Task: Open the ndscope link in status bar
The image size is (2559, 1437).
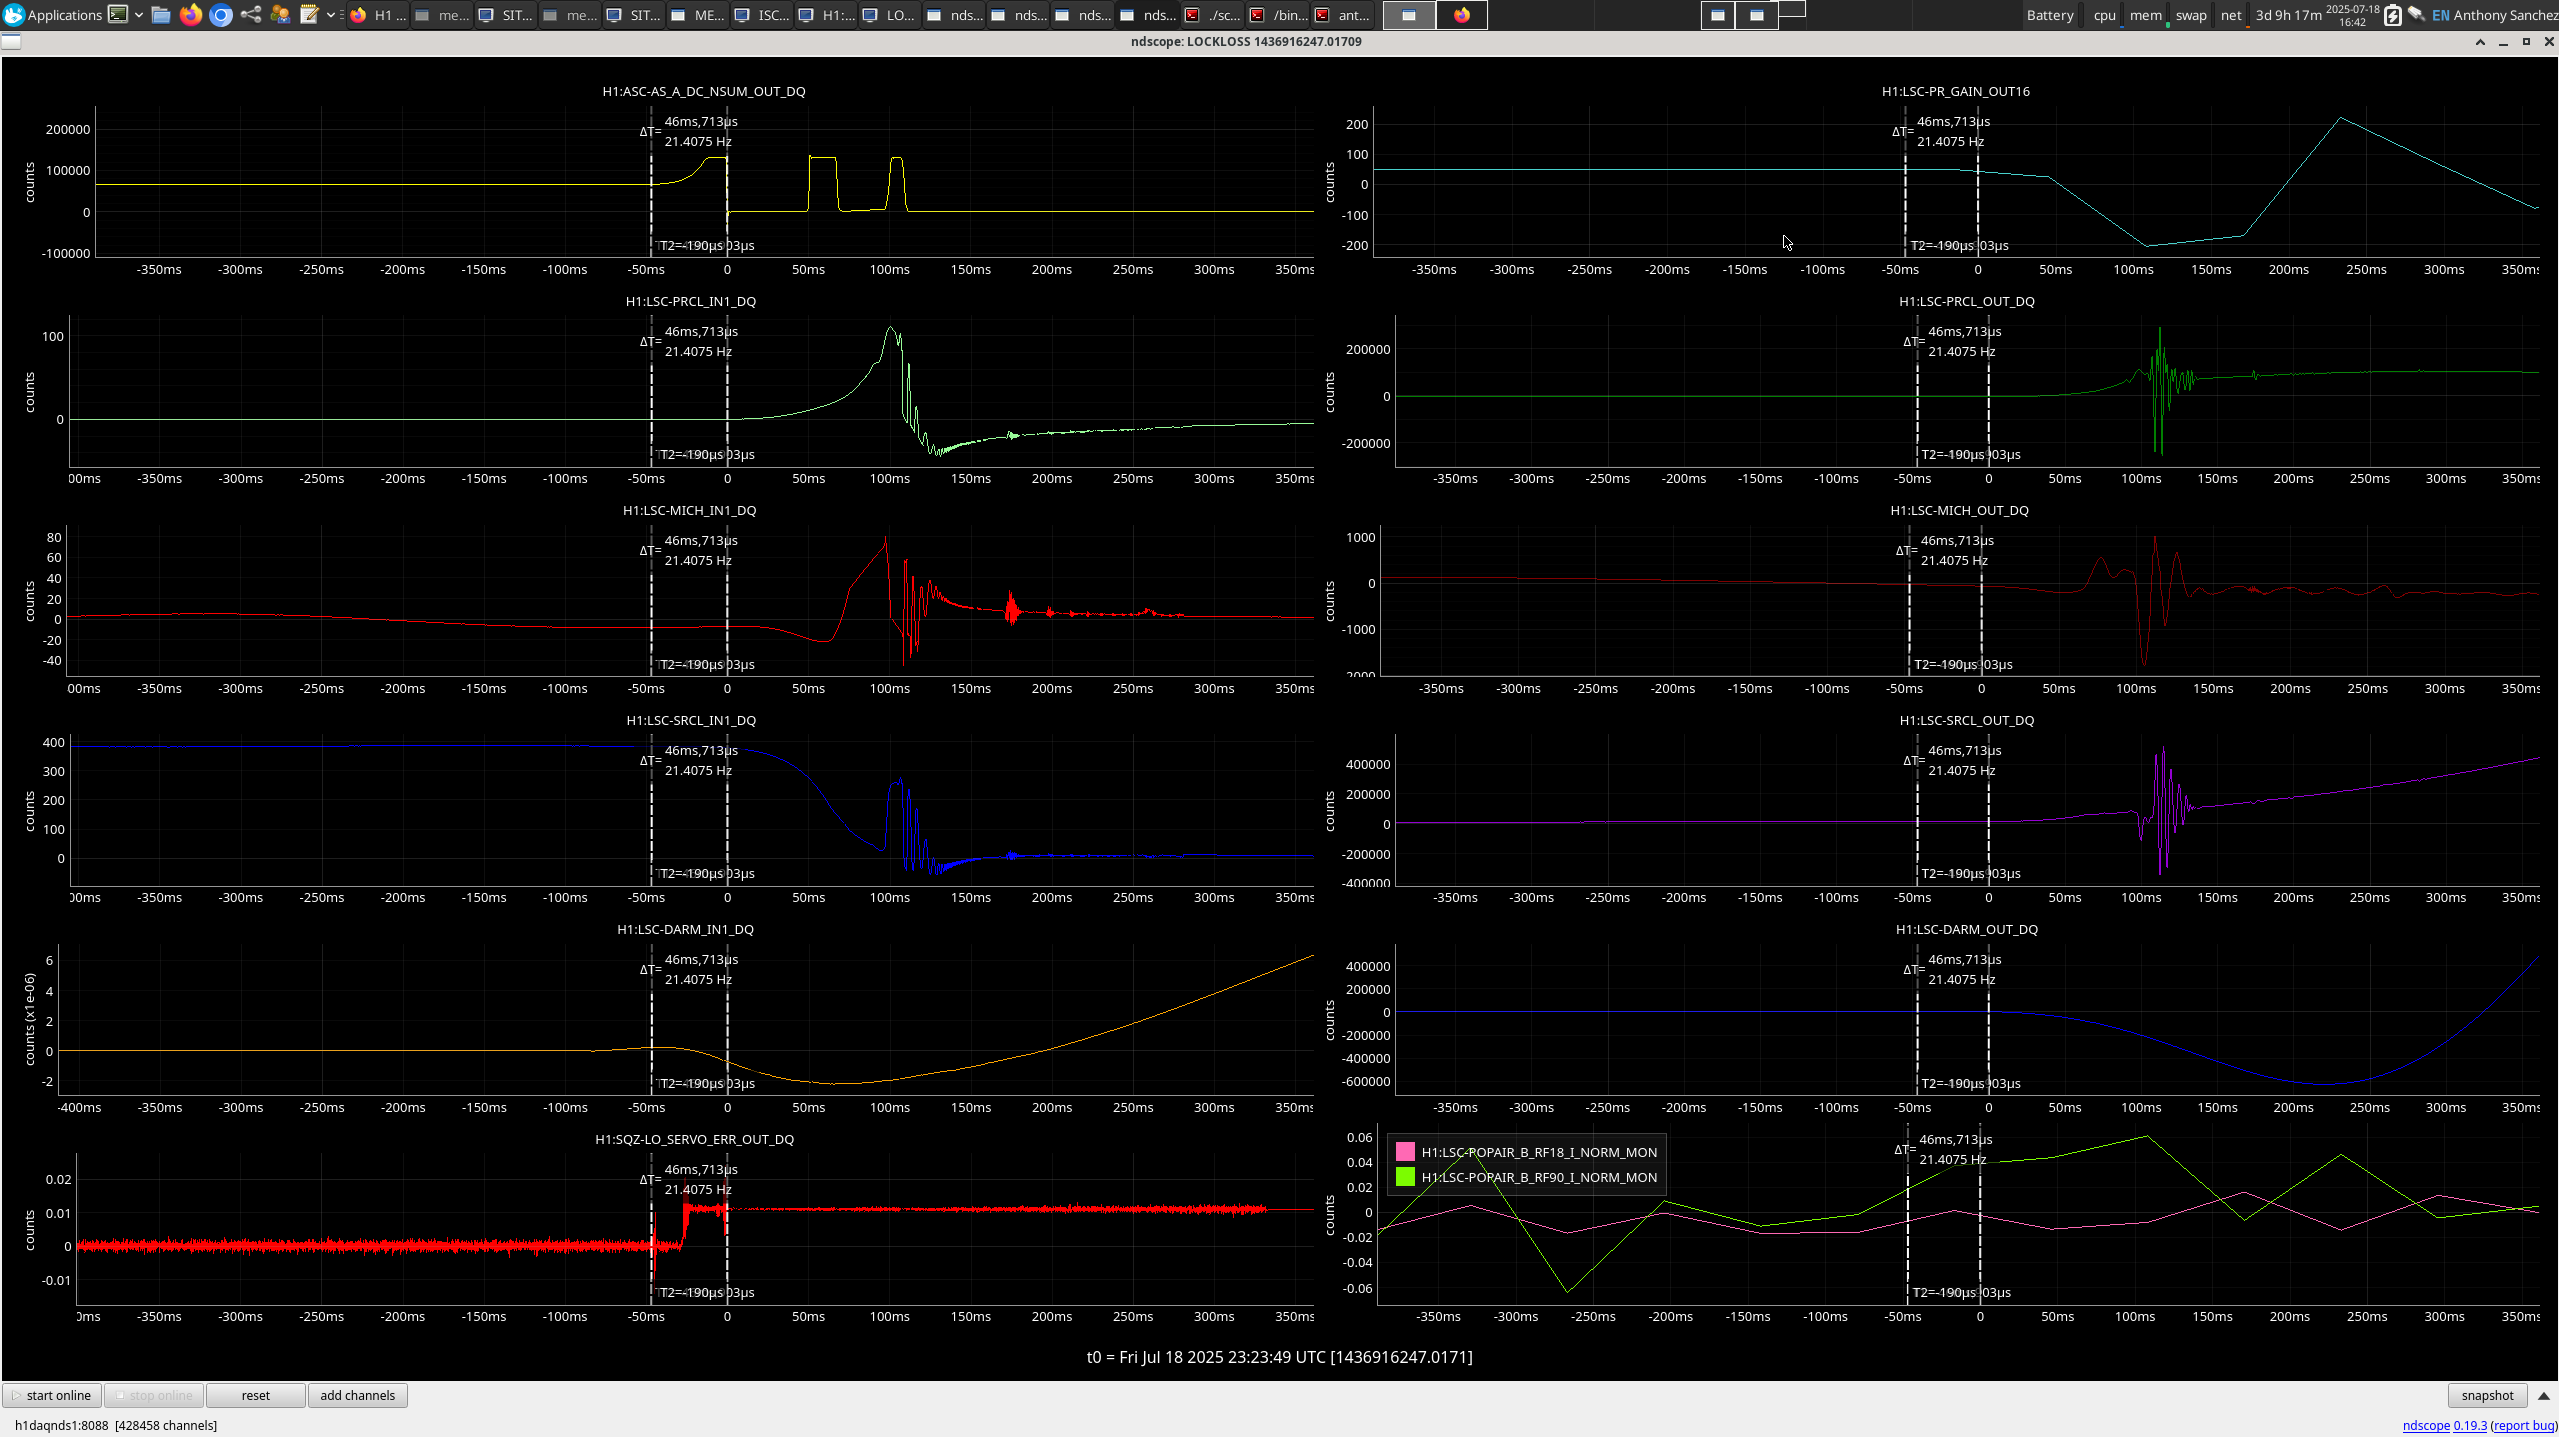Action: tap(2426, 1426)
